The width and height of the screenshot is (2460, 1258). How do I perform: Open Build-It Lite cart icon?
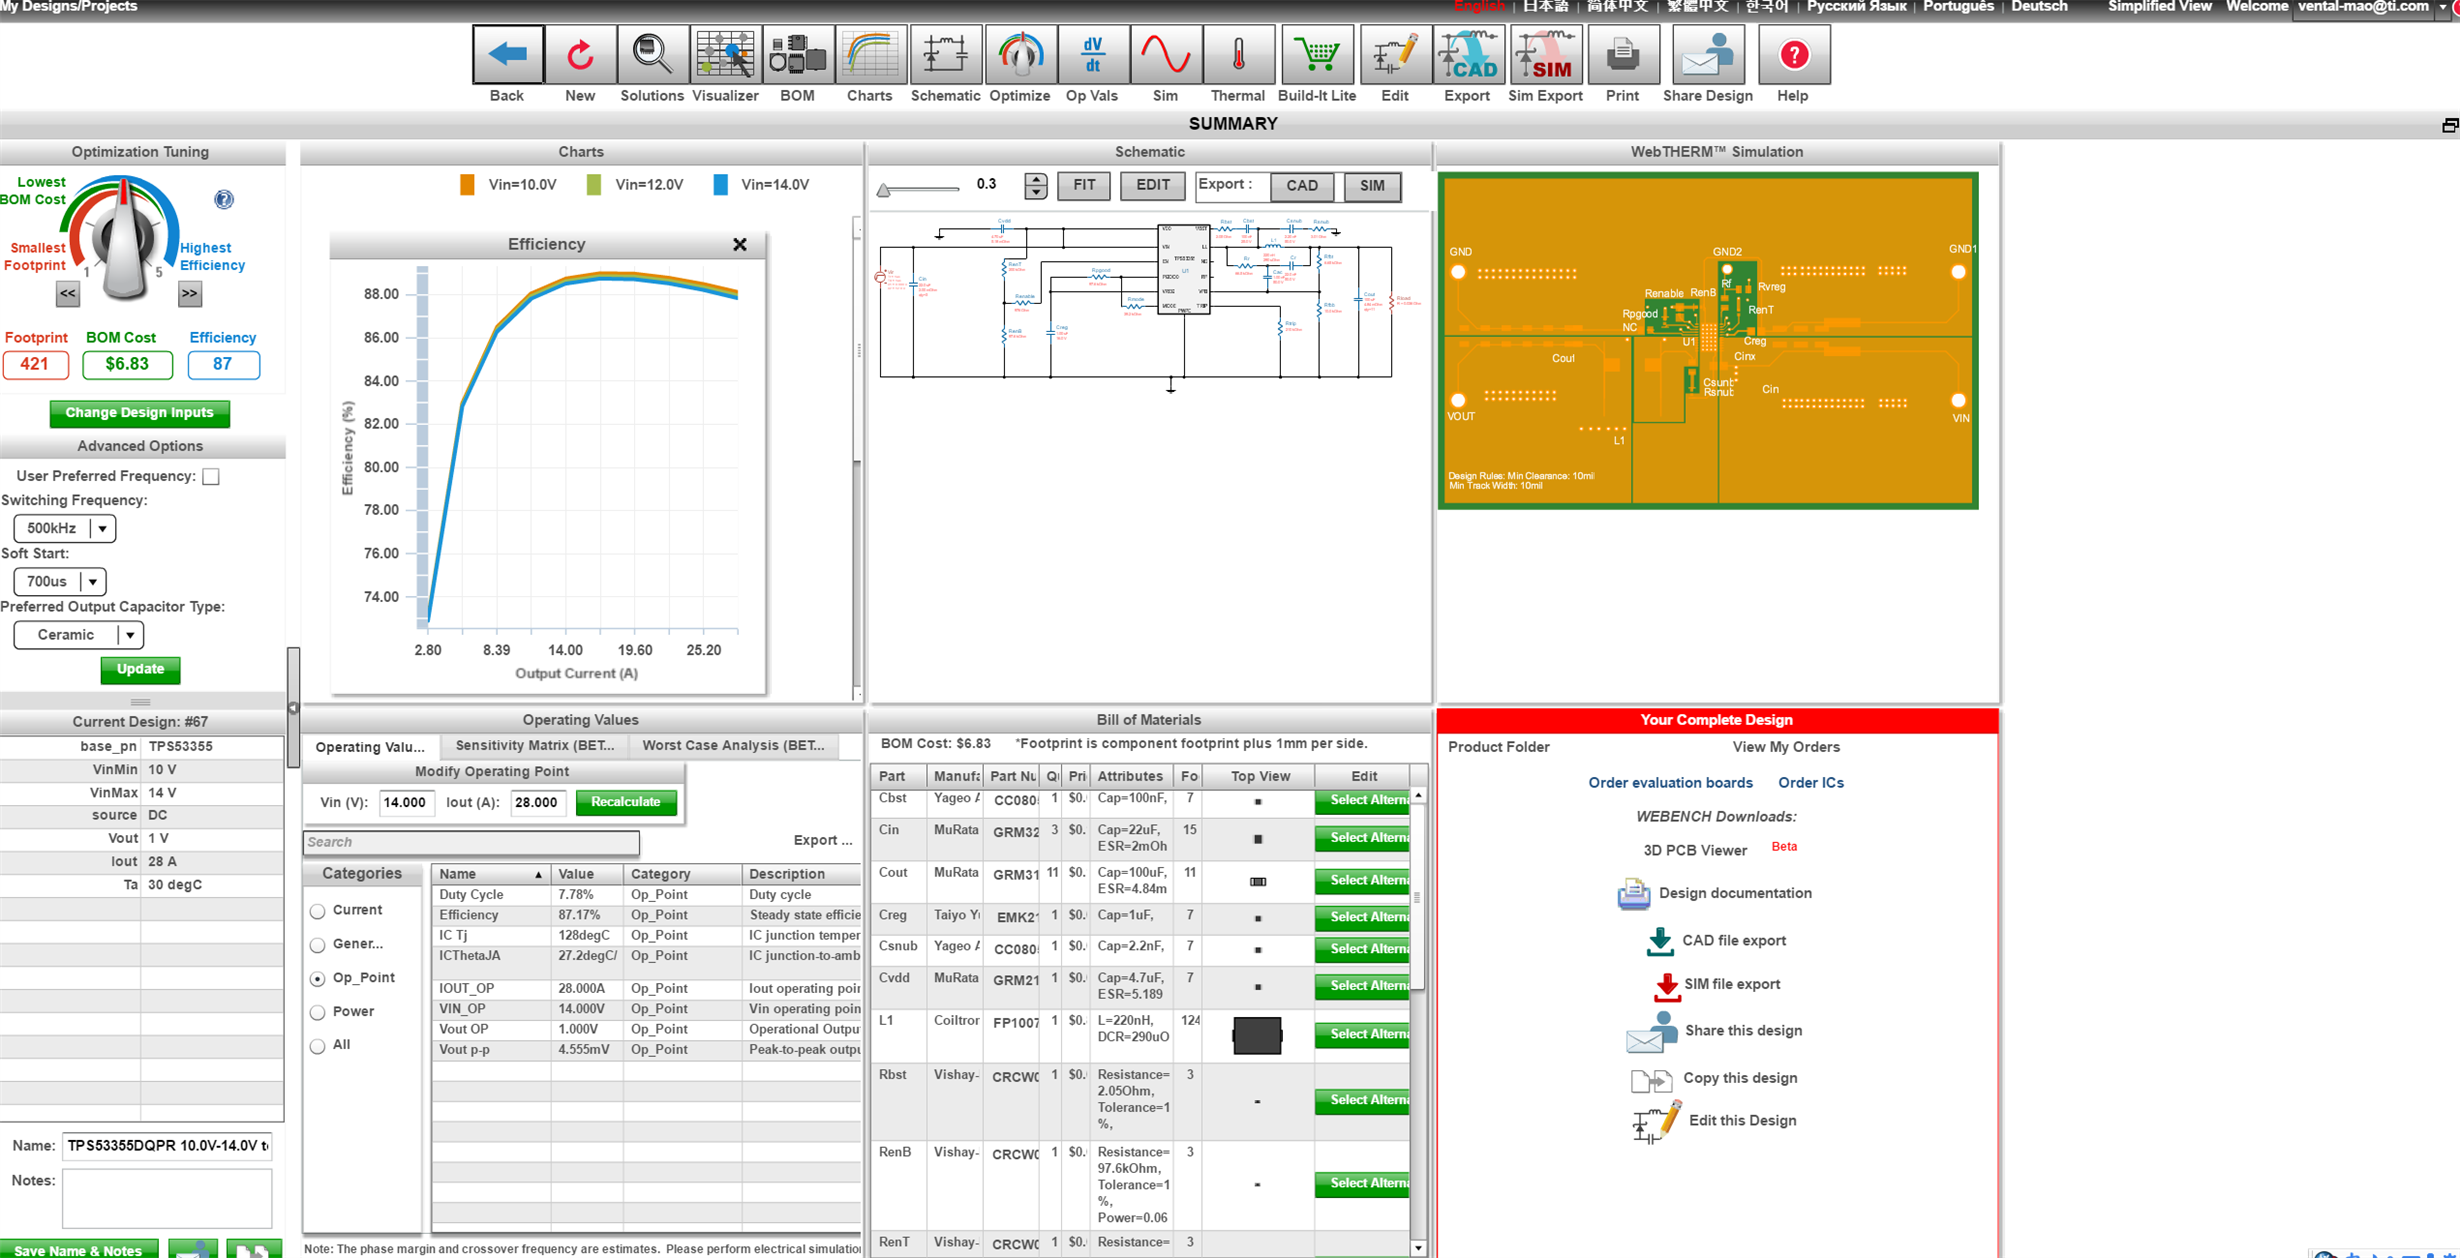(x=1317, y=55)
